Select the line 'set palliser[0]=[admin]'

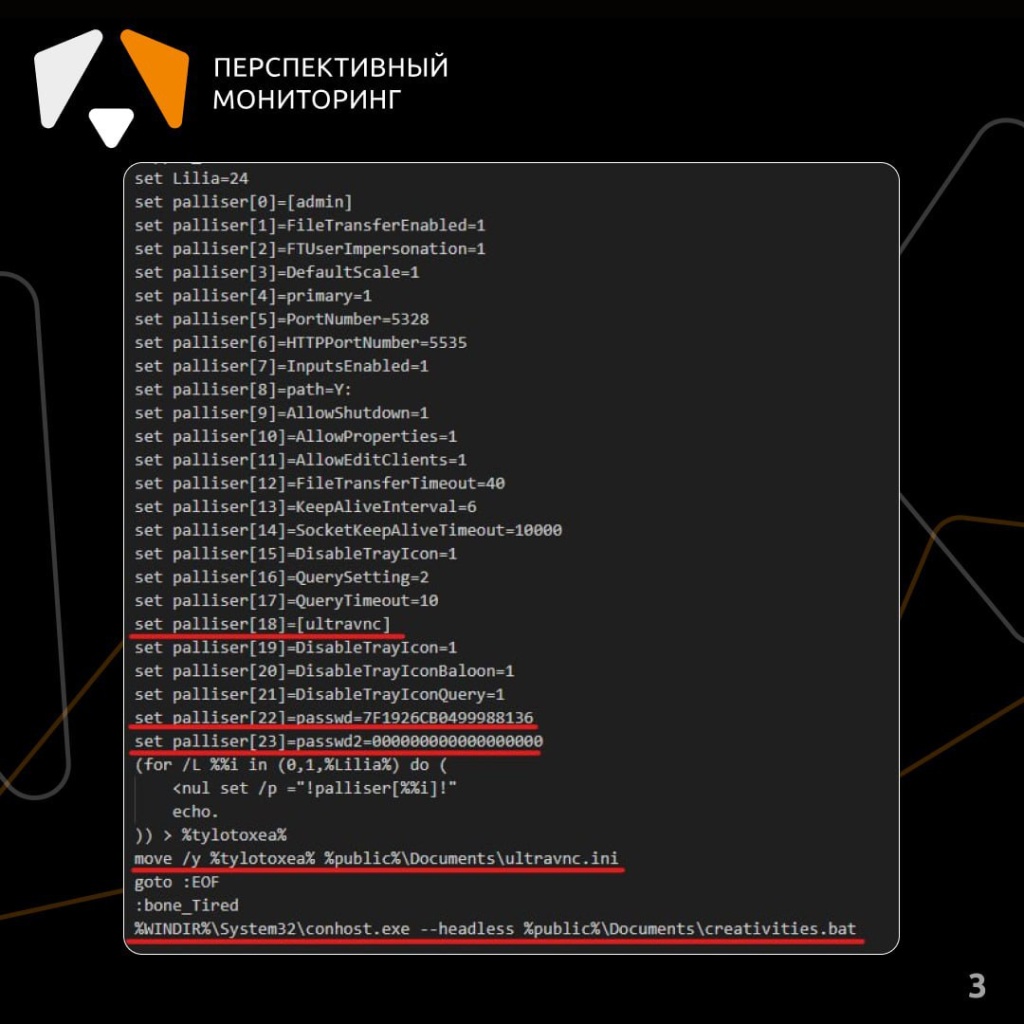243,202
